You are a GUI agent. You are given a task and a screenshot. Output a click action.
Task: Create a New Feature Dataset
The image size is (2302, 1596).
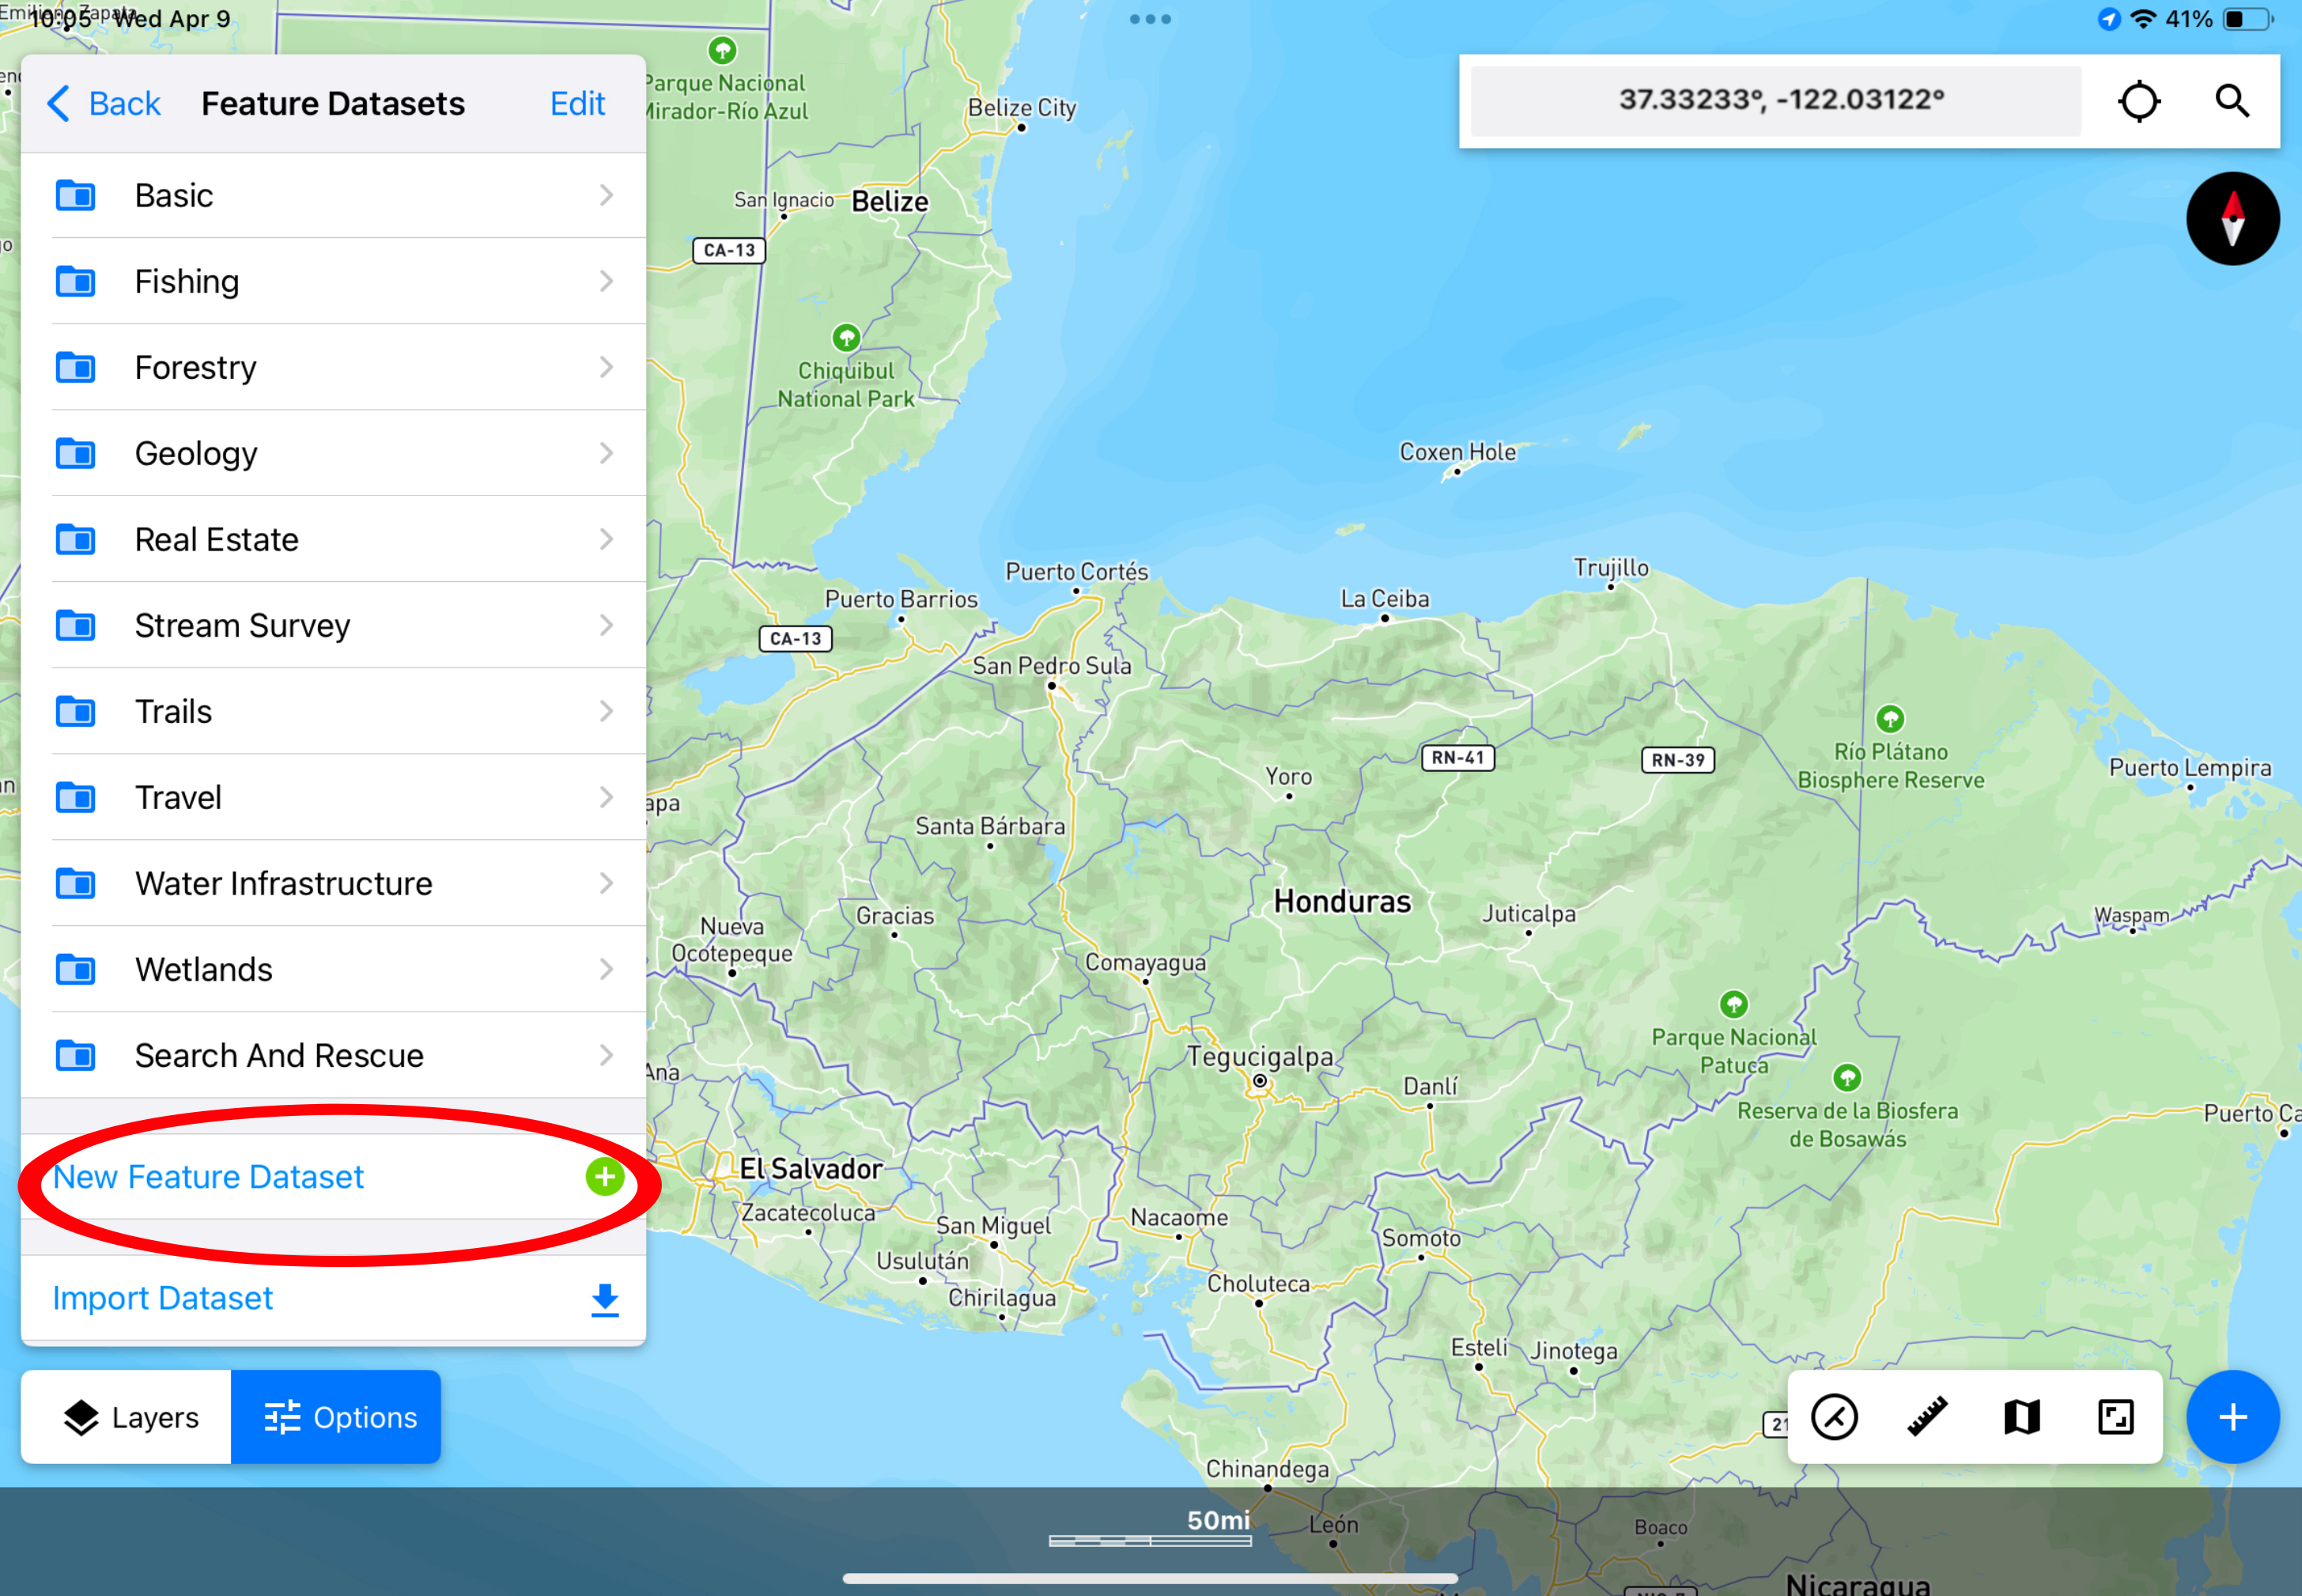point(333,1177)
